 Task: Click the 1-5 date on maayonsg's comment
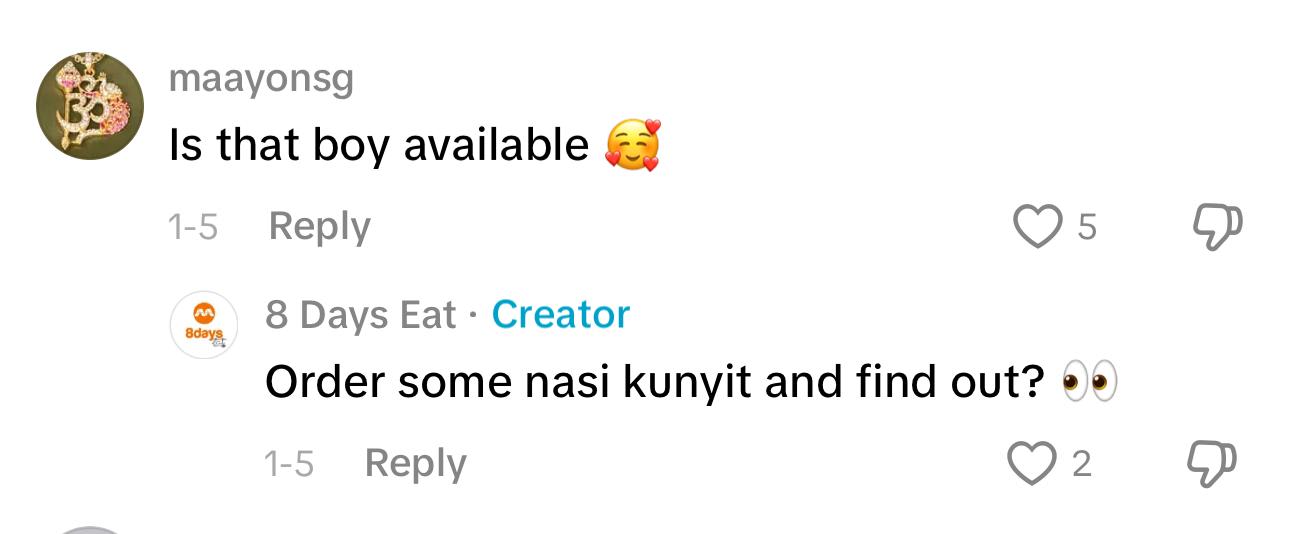[x=193, y=228]
